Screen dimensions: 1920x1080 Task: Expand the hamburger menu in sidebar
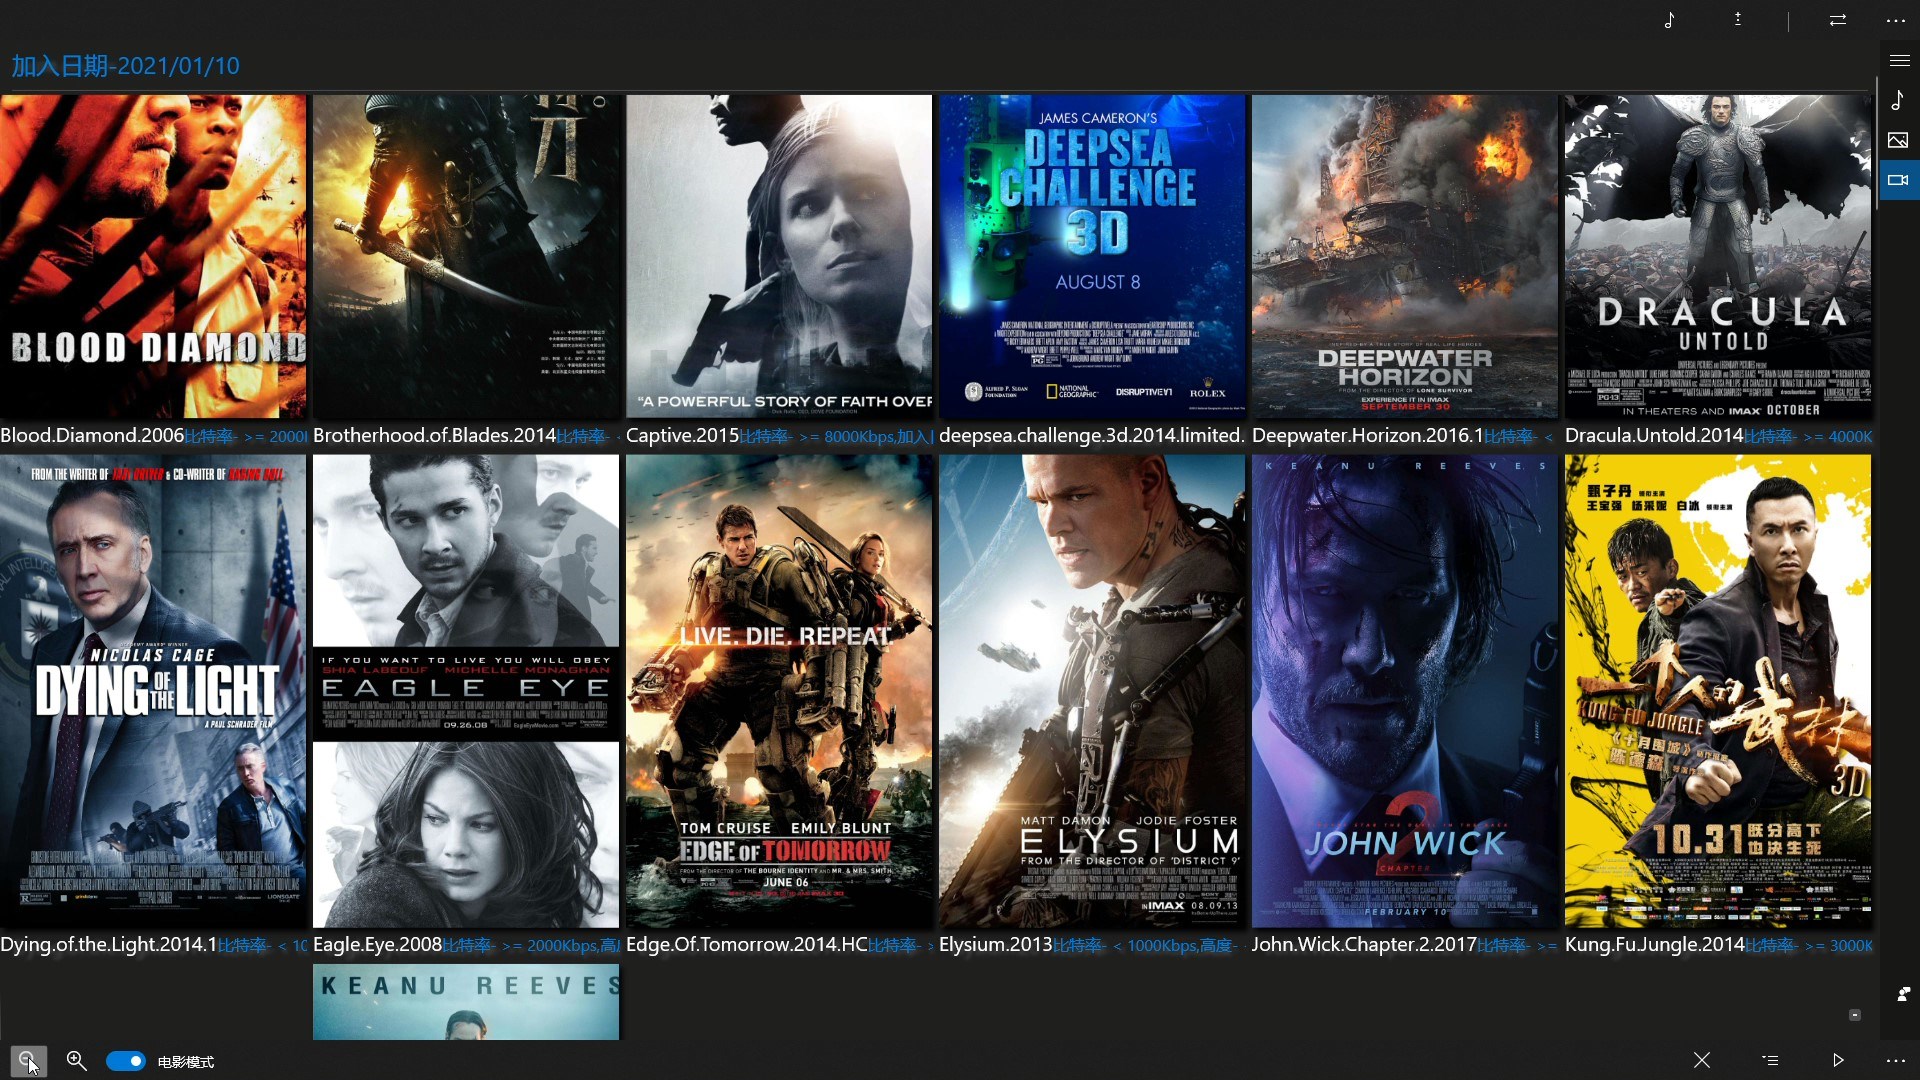pyautogui.click(x=1899, y=61)
